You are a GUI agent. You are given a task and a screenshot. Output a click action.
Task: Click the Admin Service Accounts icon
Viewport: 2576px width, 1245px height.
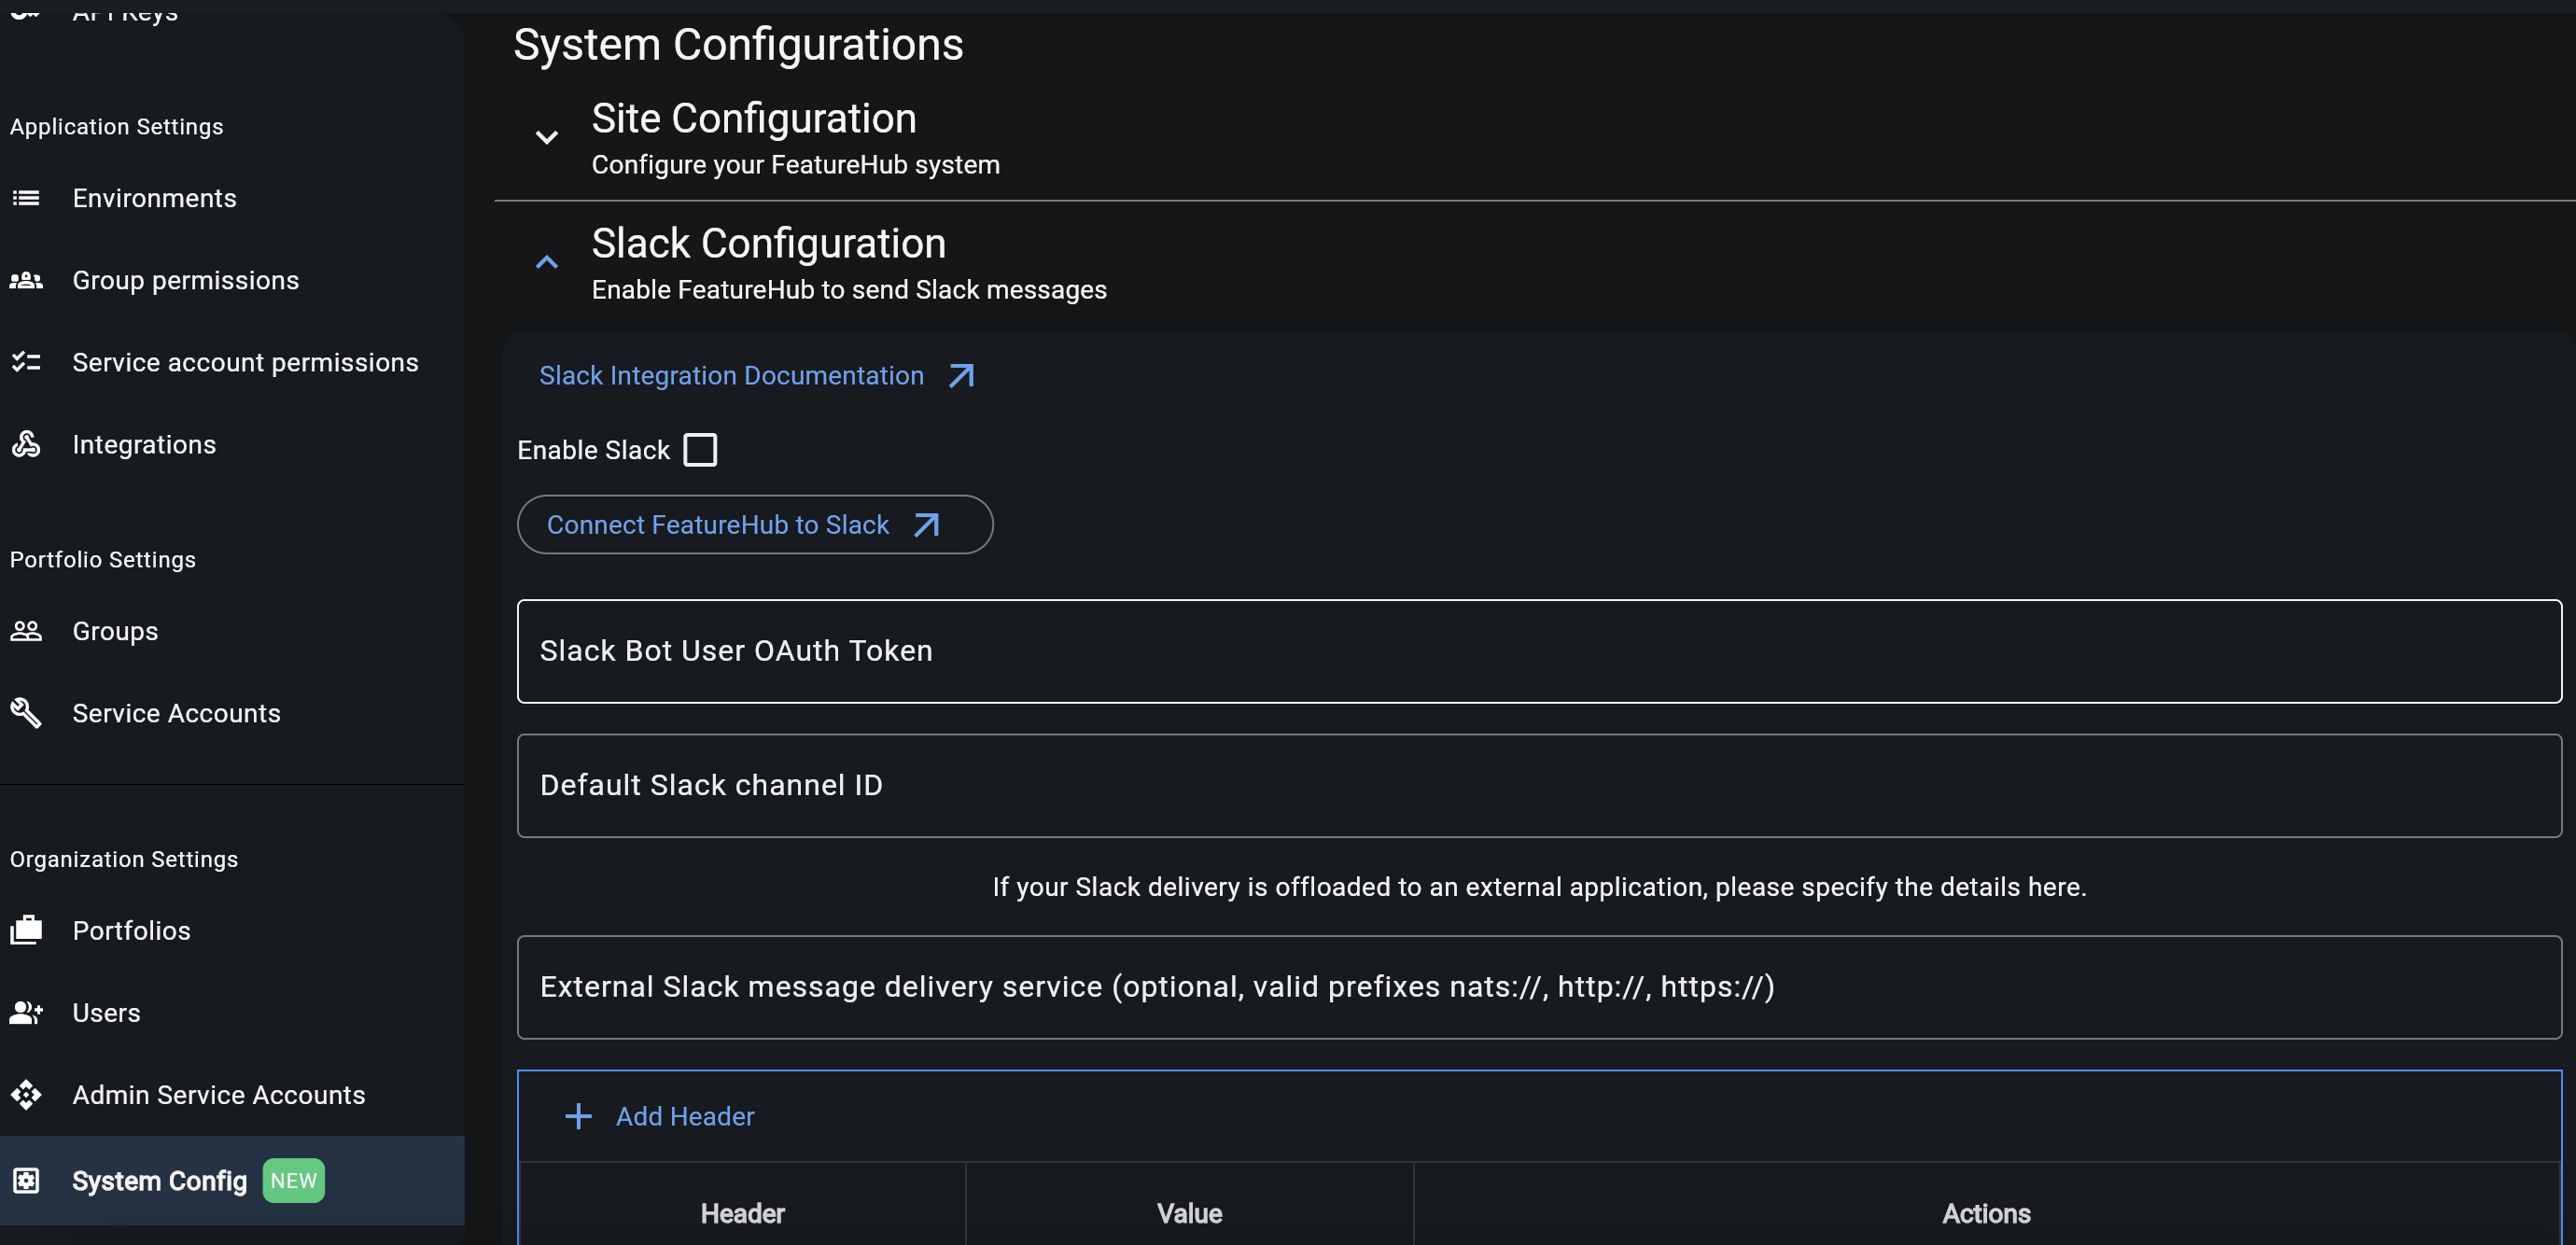click(26, 1095)
